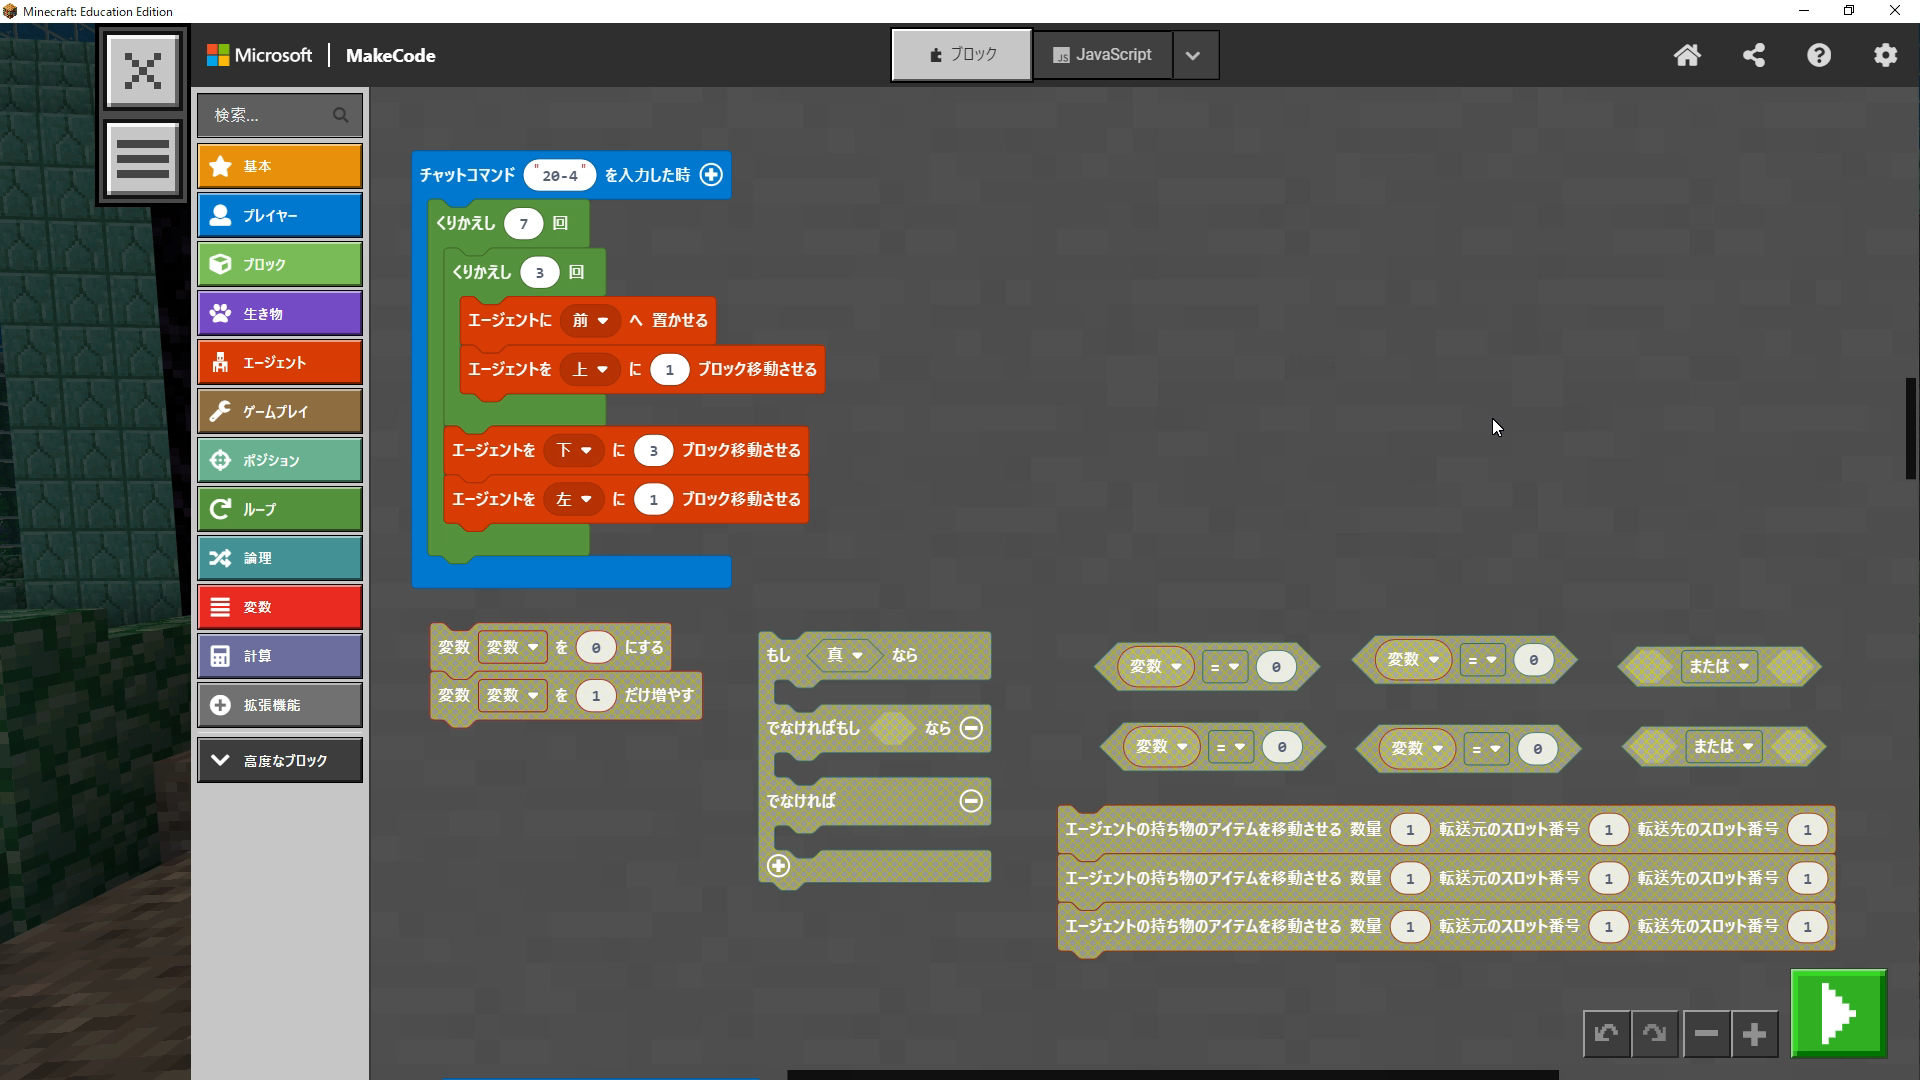
Task: Click the help question mark icon
Action: tap(1819, 55)
